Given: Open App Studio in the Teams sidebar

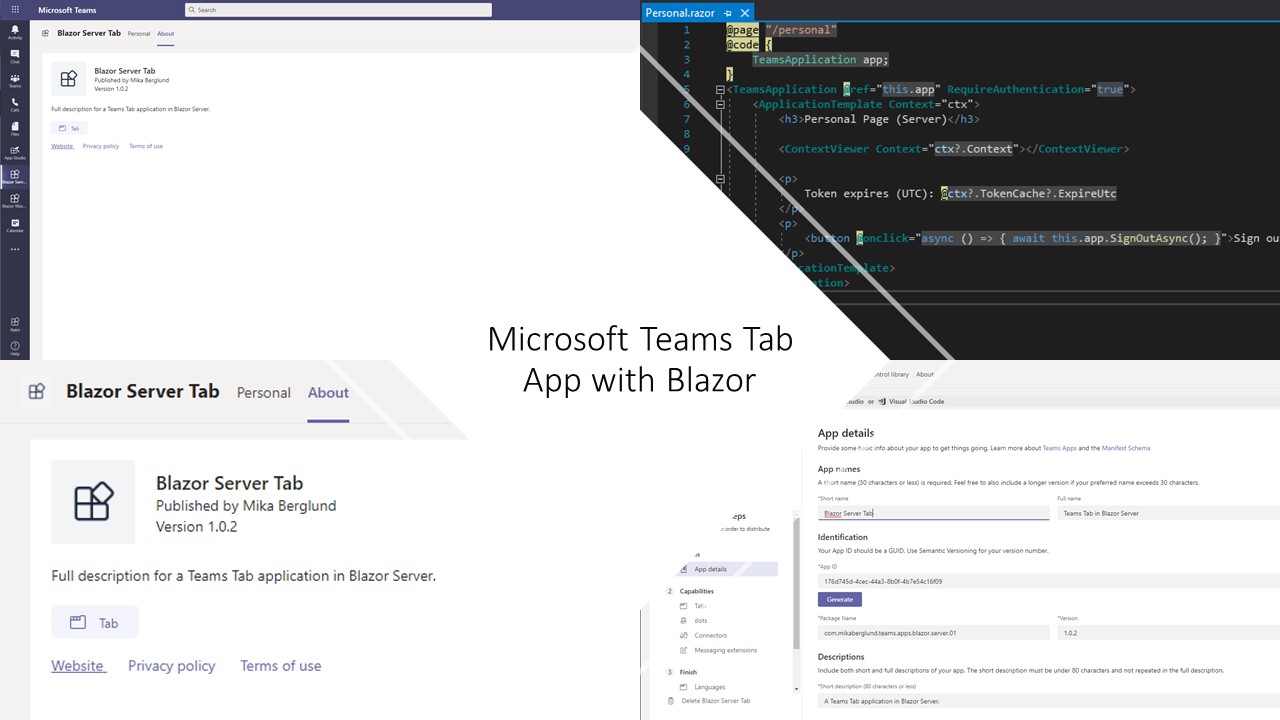Looking at the screenshot, I should coord(15,152).
